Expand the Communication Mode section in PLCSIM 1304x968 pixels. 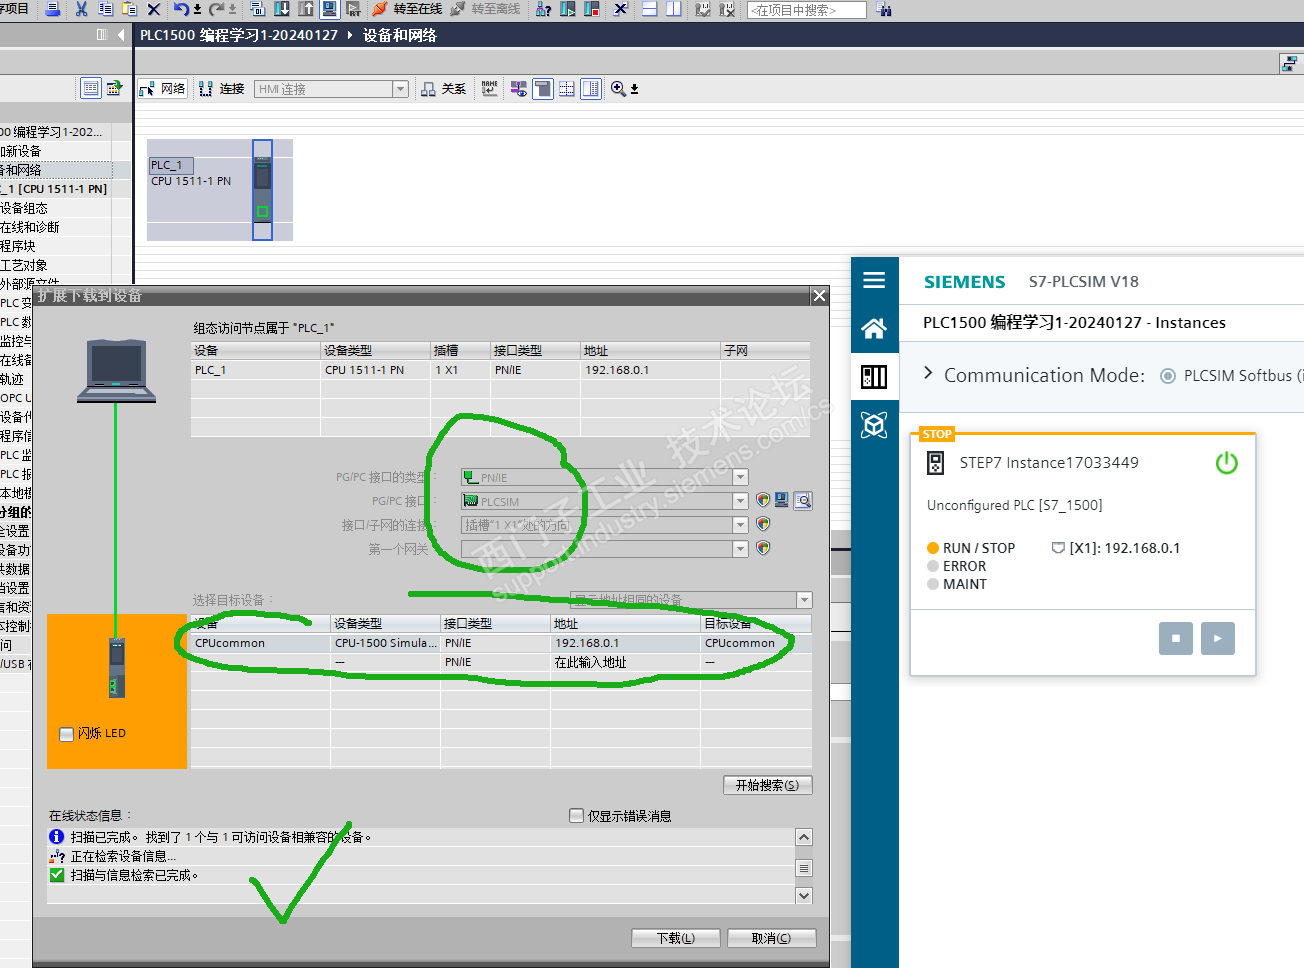928,374
